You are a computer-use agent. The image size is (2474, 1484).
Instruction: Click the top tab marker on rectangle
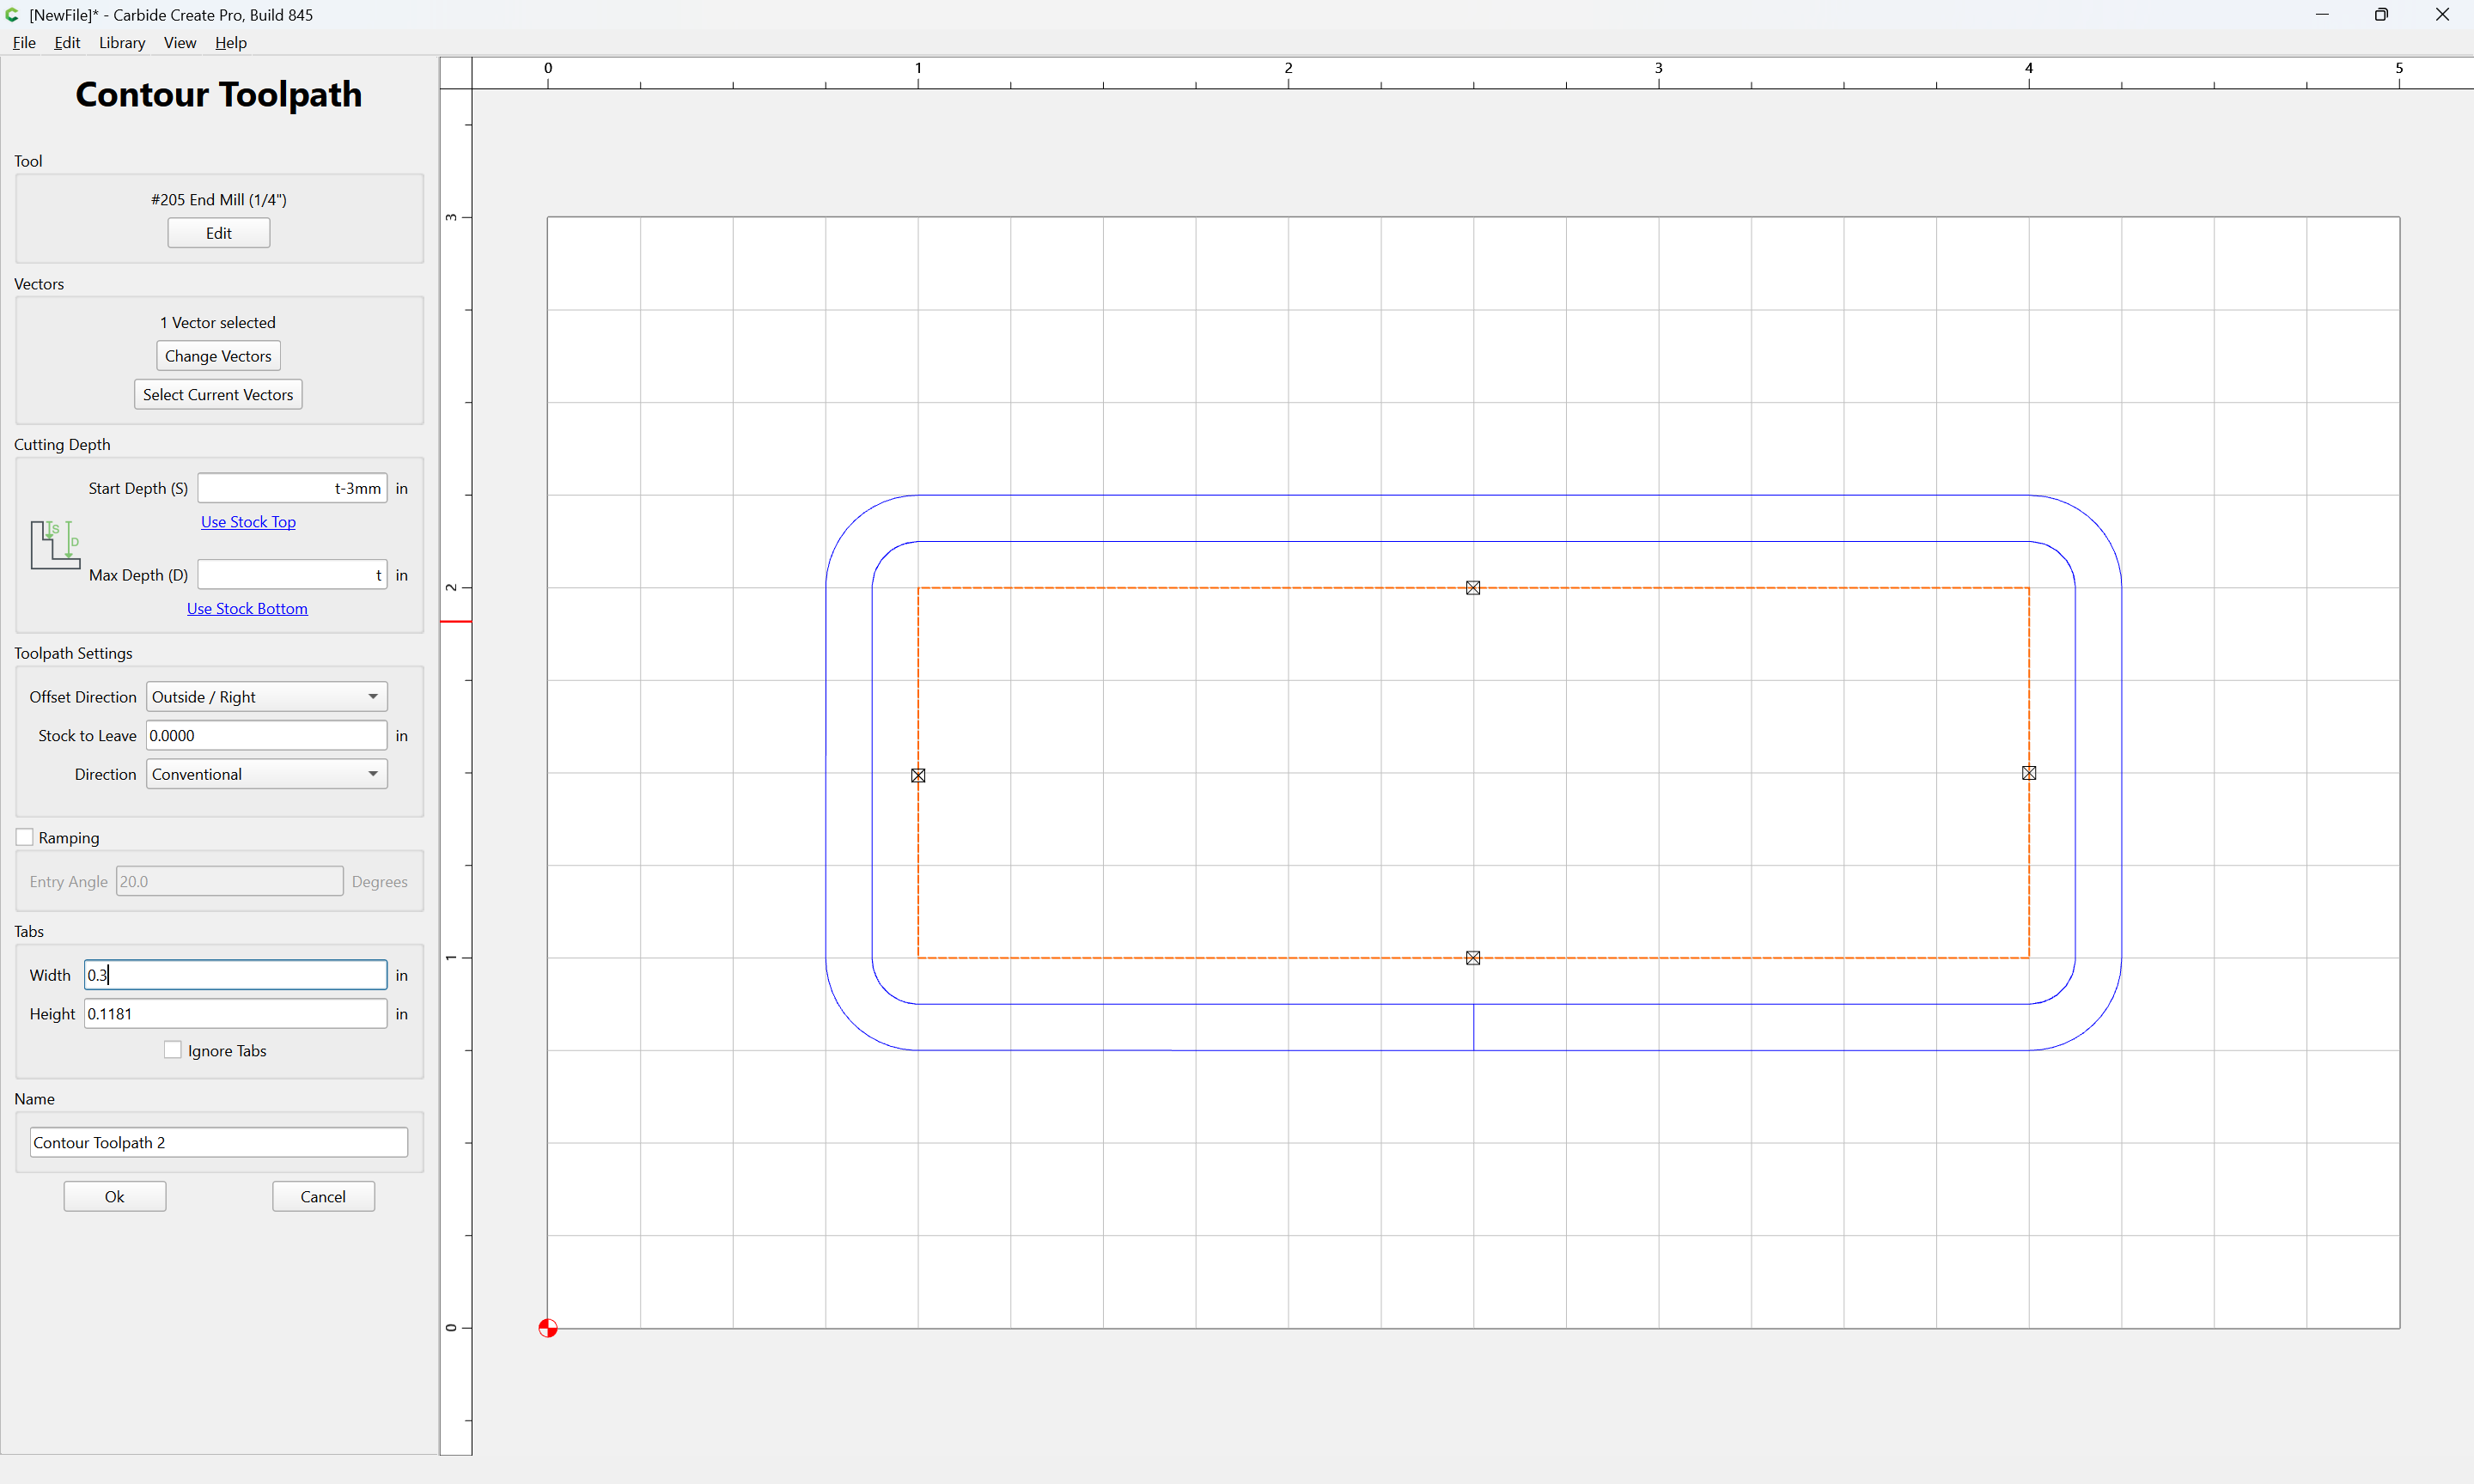coord(1473,588)
